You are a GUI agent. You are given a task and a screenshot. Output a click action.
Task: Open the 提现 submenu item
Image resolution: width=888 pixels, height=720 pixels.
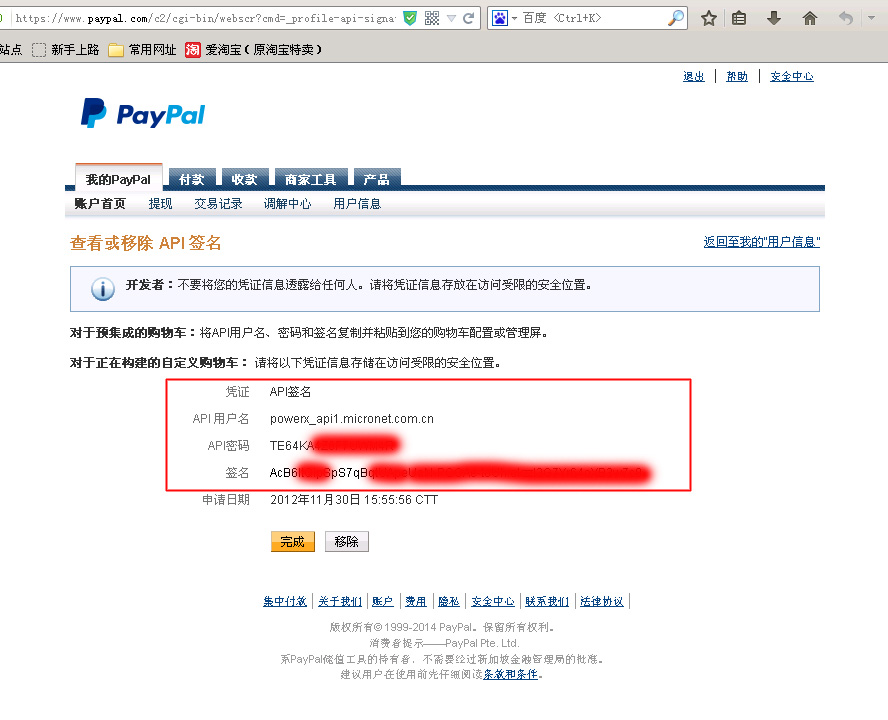(160, 203)
